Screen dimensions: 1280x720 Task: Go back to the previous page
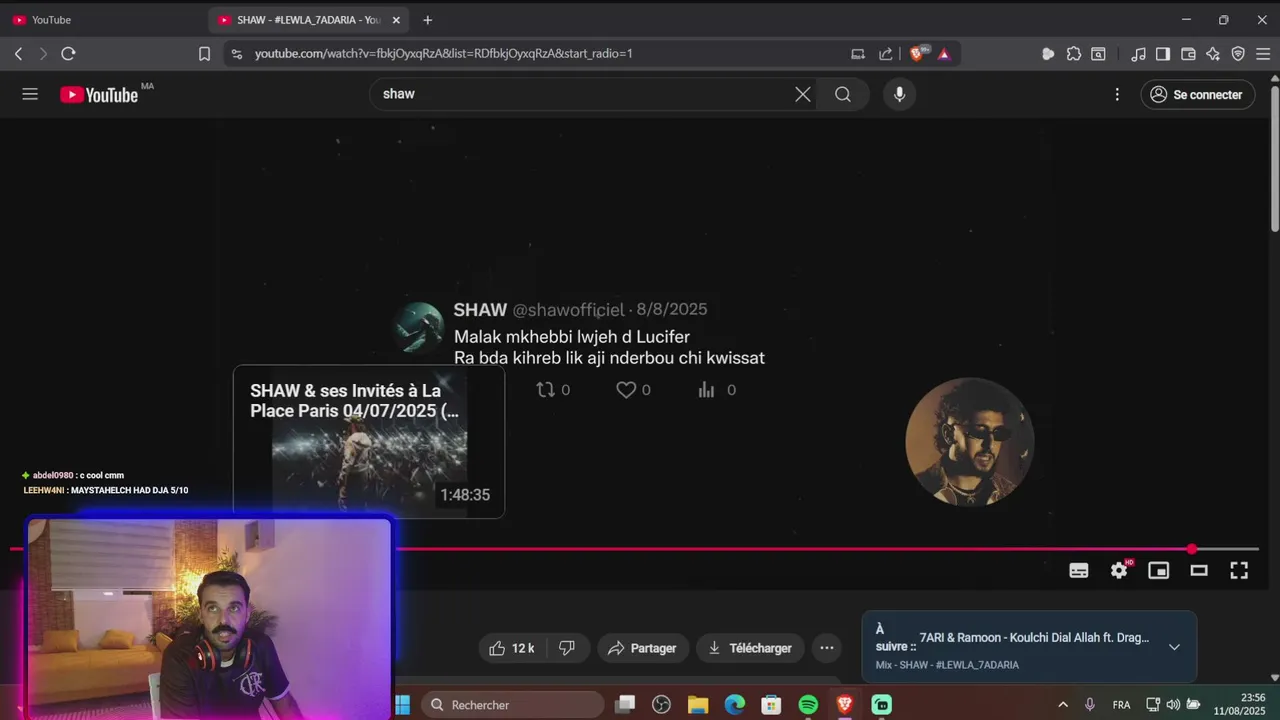18,54
